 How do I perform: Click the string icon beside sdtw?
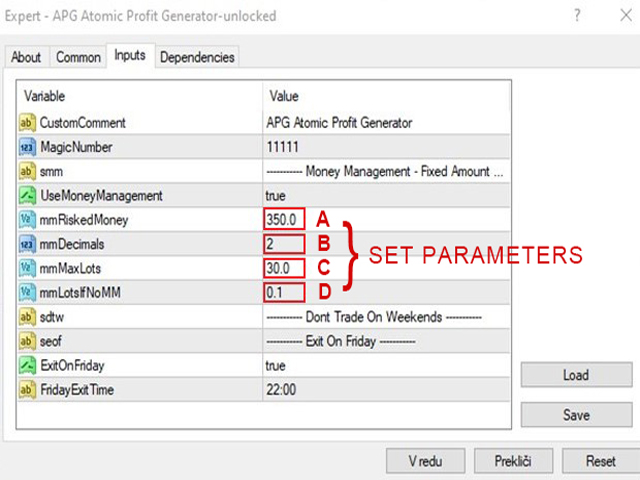[x=27, y=317]
